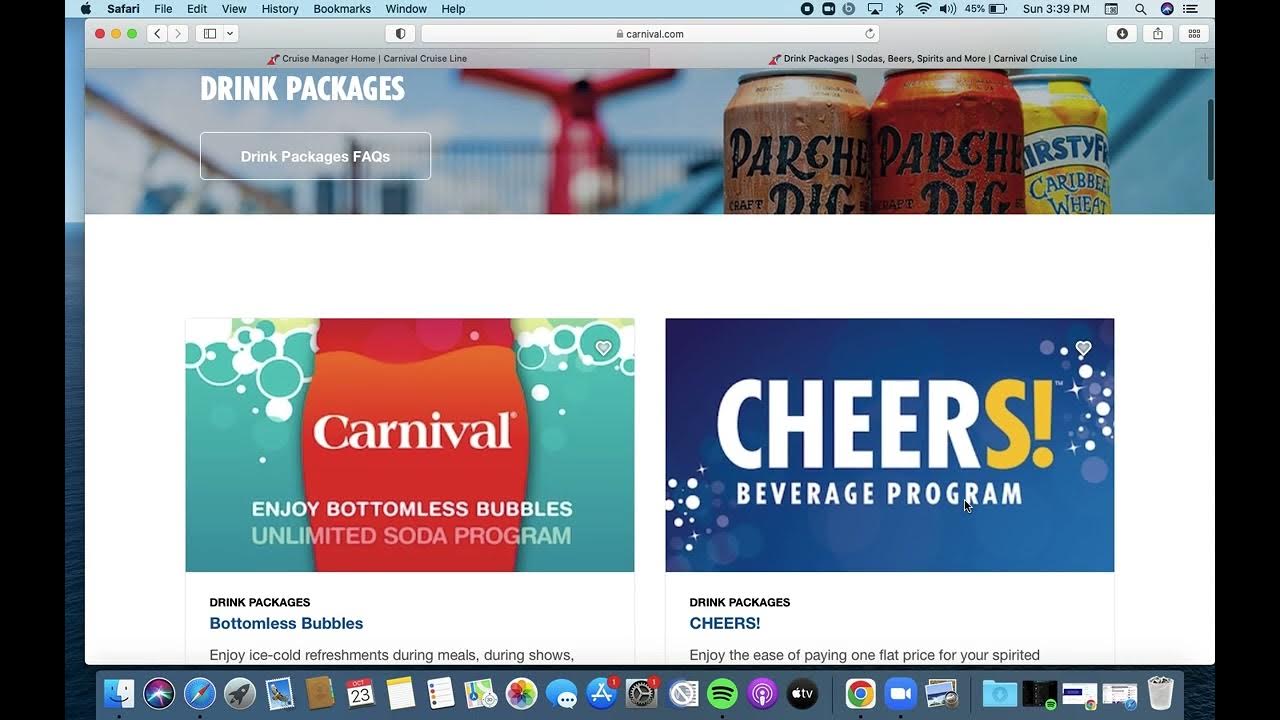
Task: Open the Bottomless Bubbles link
Action: (x=286, y=623)
